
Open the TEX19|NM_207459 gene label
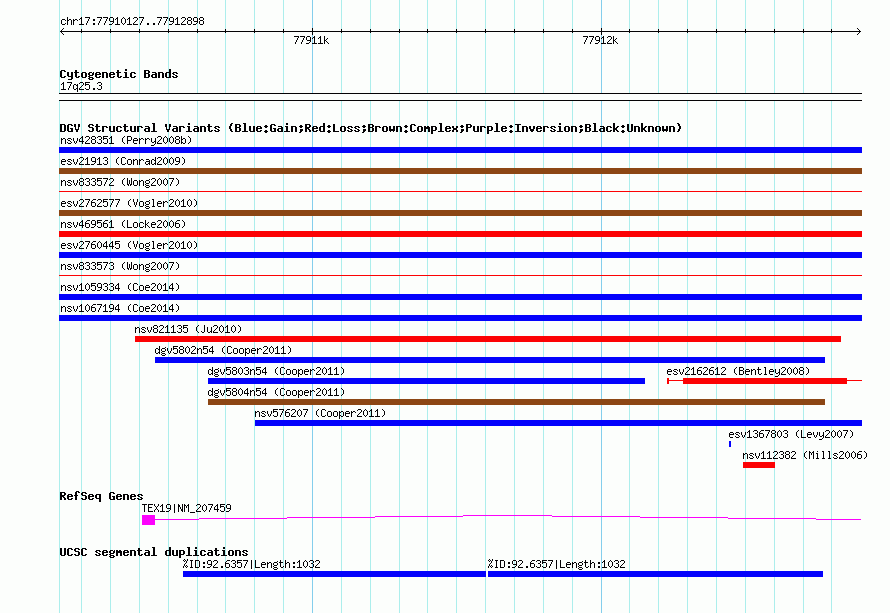(x=187, y=508)
